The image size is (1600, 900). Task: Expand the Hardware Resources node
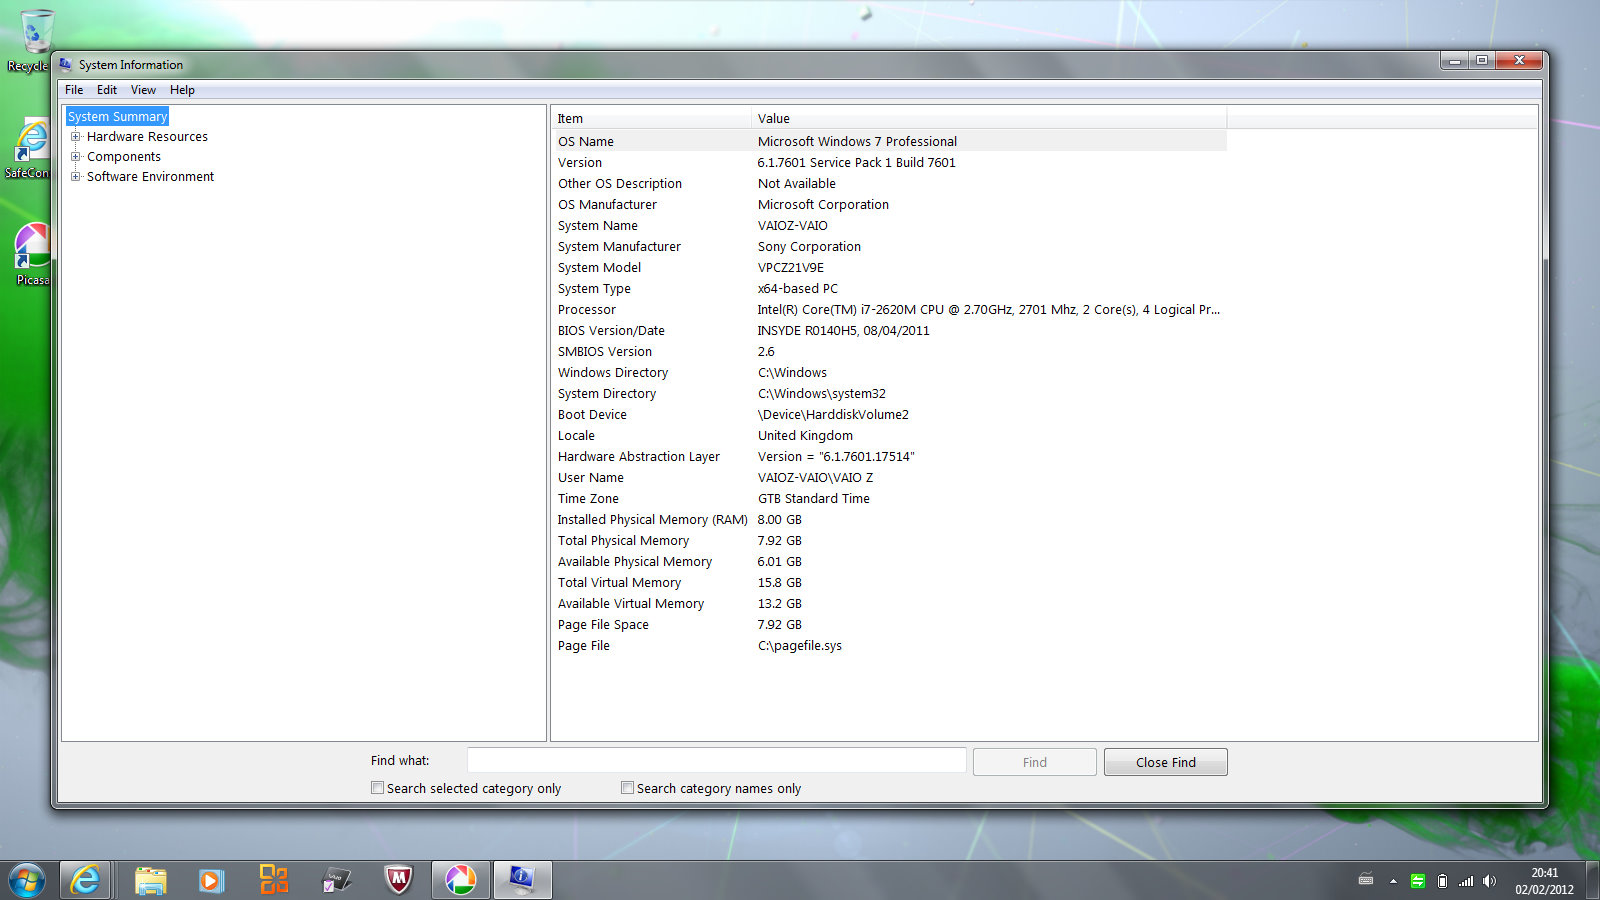click(75, 137)
